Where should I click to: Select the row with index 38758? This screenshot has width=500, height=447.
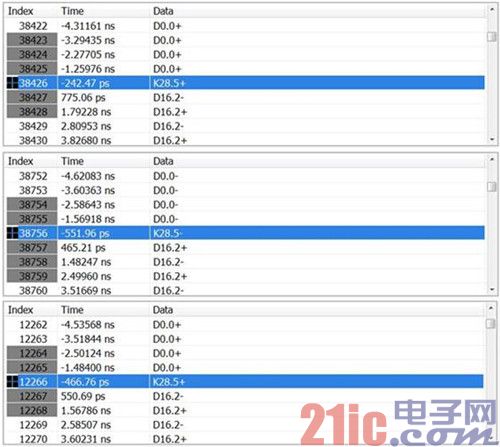click(245, 262)
